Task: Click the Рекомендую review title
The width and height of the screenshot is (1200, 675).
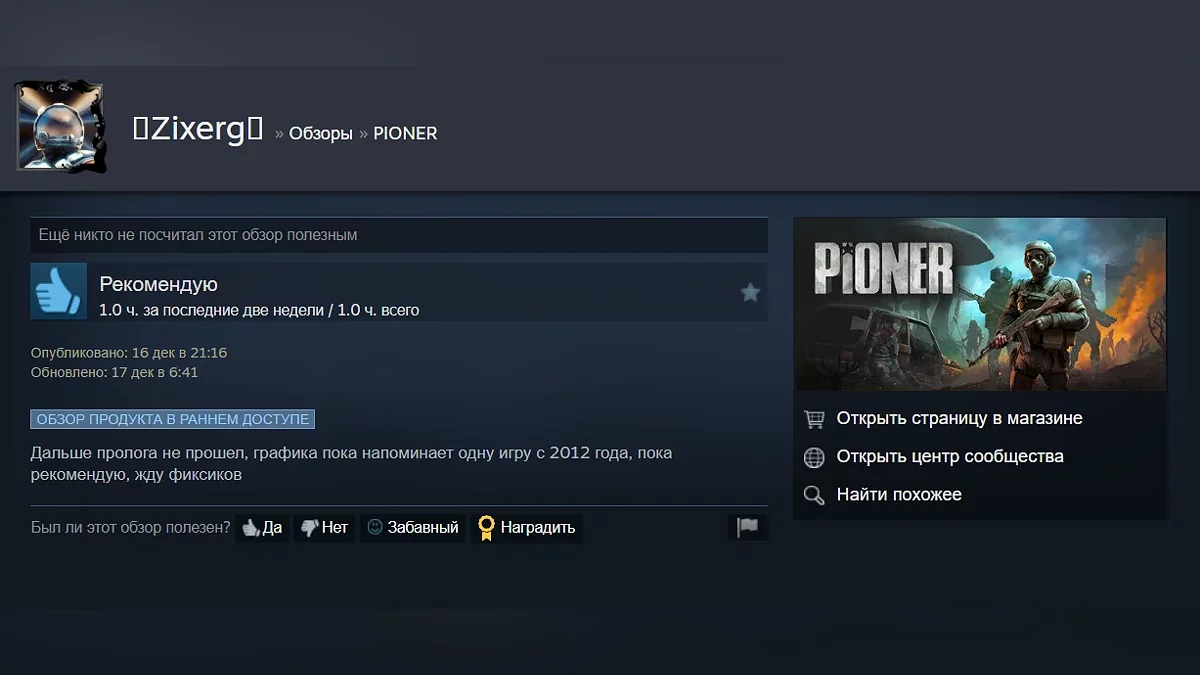Action: [158, 284]
